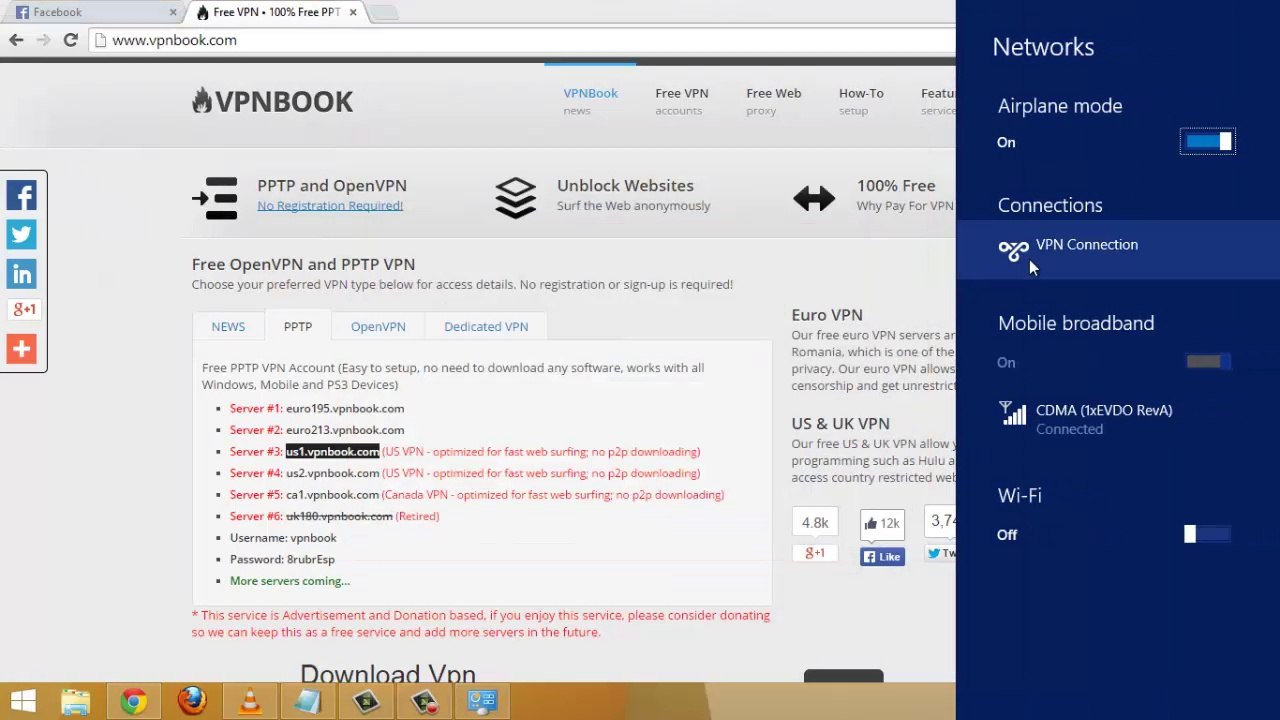The height and width of the screenshot is (720, 1280).
Task: Switch to the OpenVPN tab
Action: [x=378, y=327]
